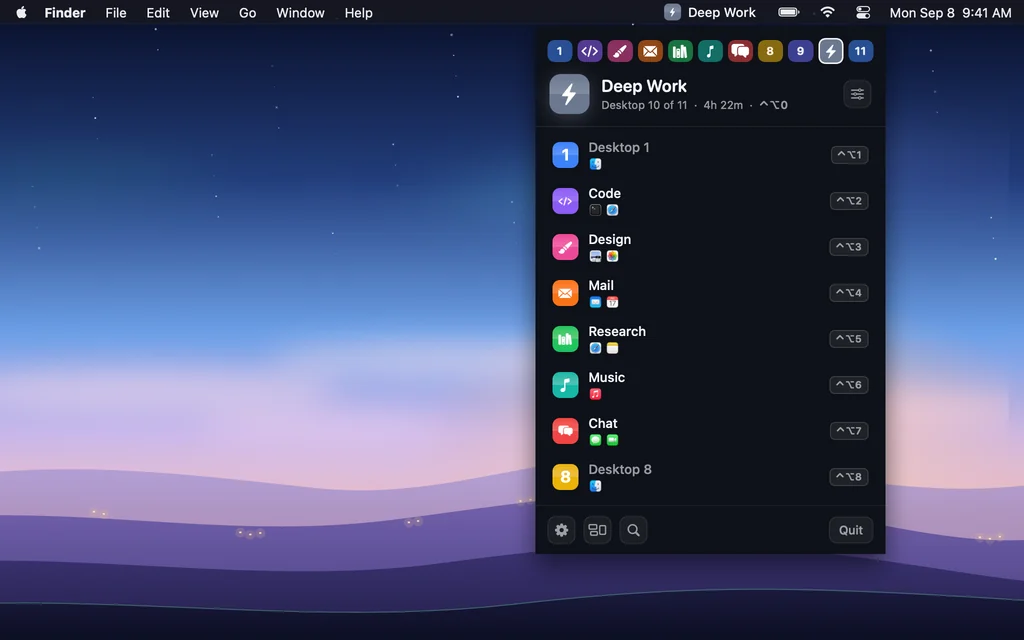Image resolution: width=1024 pixels, height=640 pixels.
Task: Open the File menu
Action: [x=116, y=12]
